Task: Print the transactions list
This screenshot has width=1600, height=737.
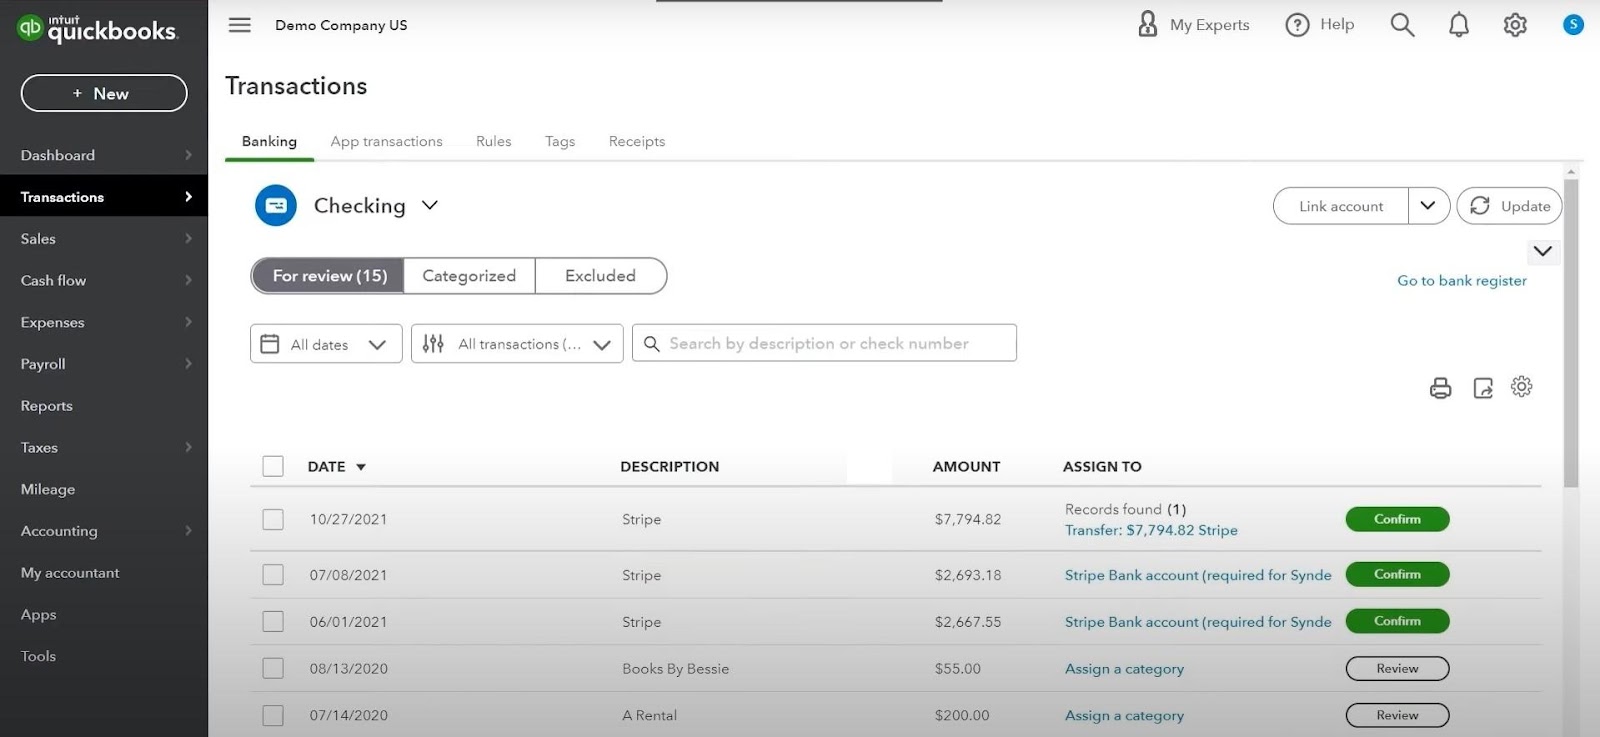Action: 1440,388
